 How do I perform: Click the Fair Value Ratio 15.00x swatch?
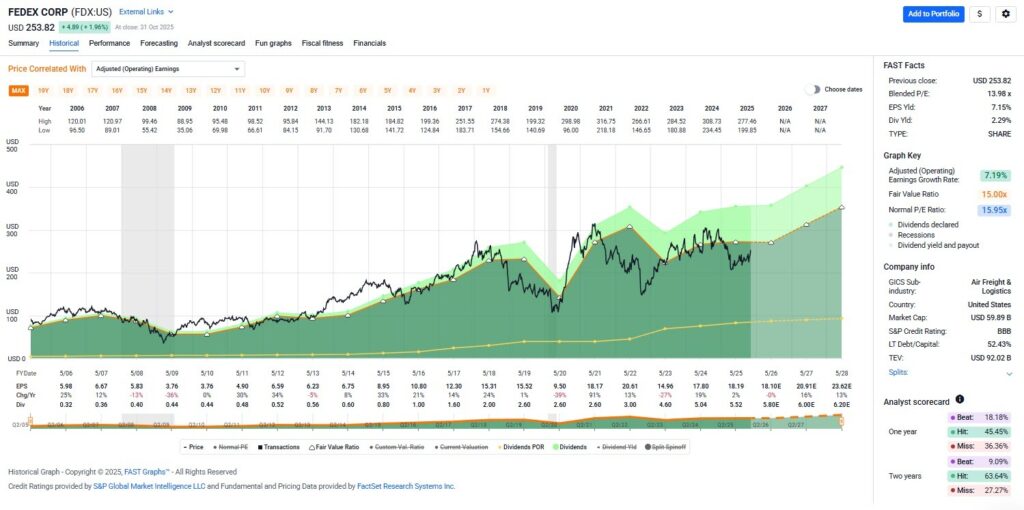pyautogui.click(x=993, y=194)
